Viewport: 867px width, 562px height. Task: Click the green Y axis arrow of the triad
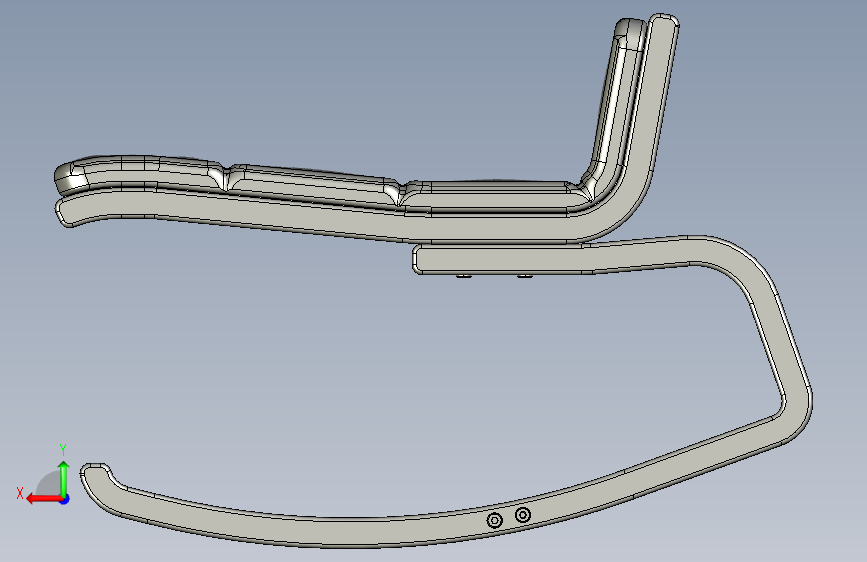(64, 479)
